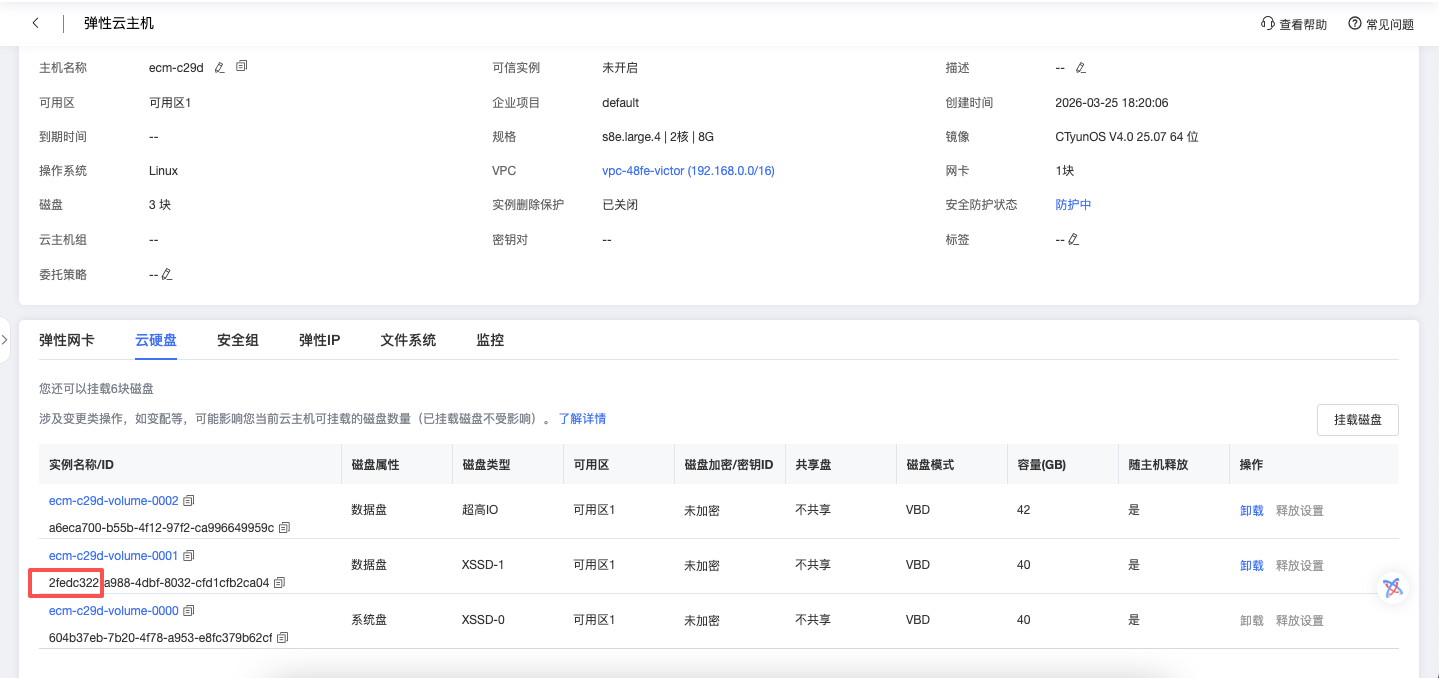The width and height of the screenshot is (1439, 678).
Task: Switch to the 弹性网卡 tab
Action: coord(67,340)
